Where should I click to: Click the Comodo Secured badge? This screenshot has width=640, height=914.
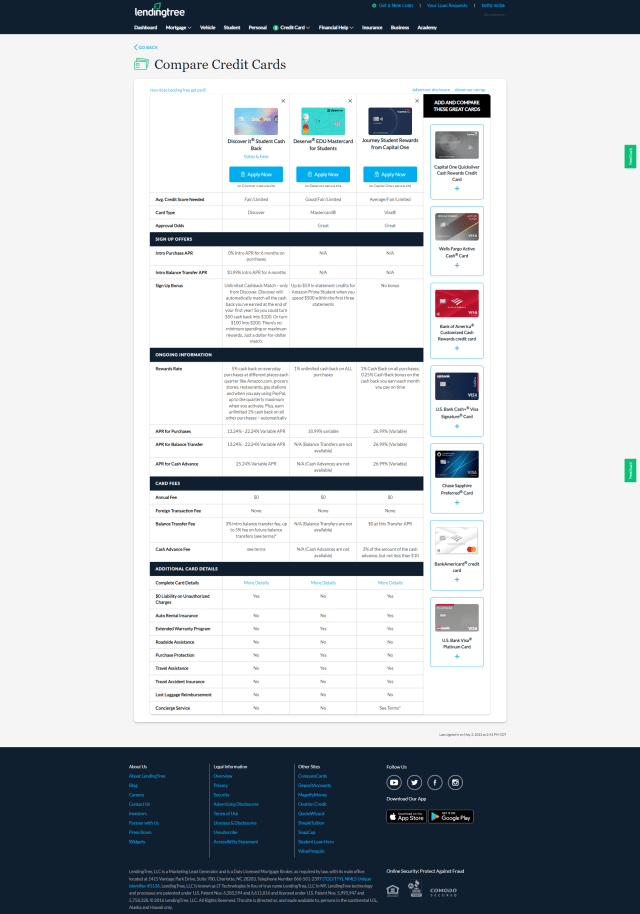pyautogui.click(x=444, y=892)
